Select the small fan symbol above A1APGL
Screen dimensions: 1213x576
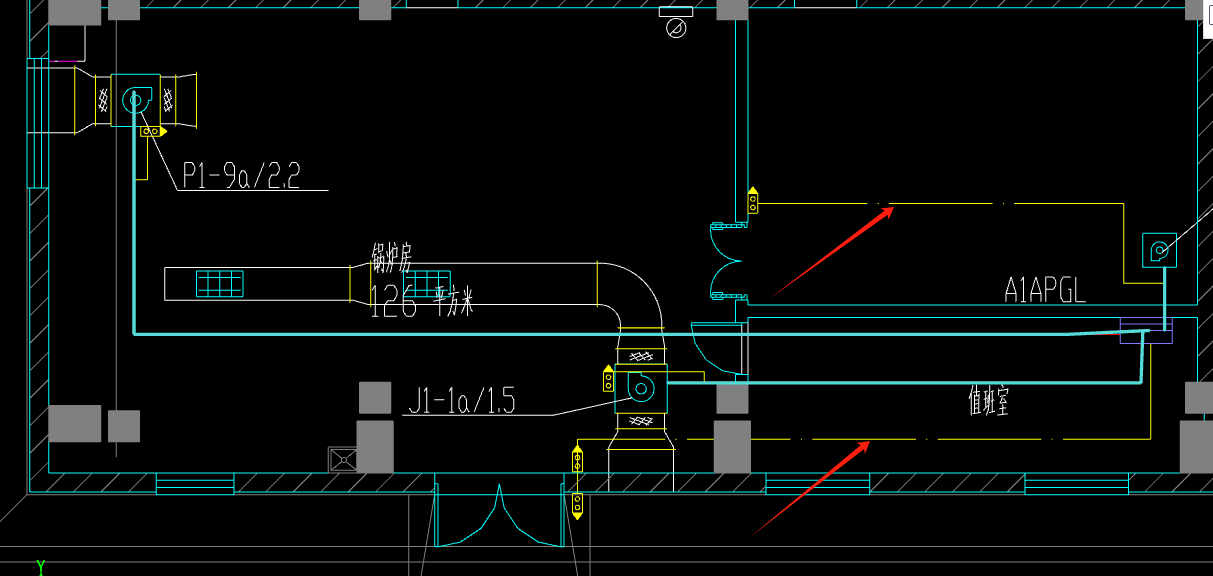click(1159, 250)
